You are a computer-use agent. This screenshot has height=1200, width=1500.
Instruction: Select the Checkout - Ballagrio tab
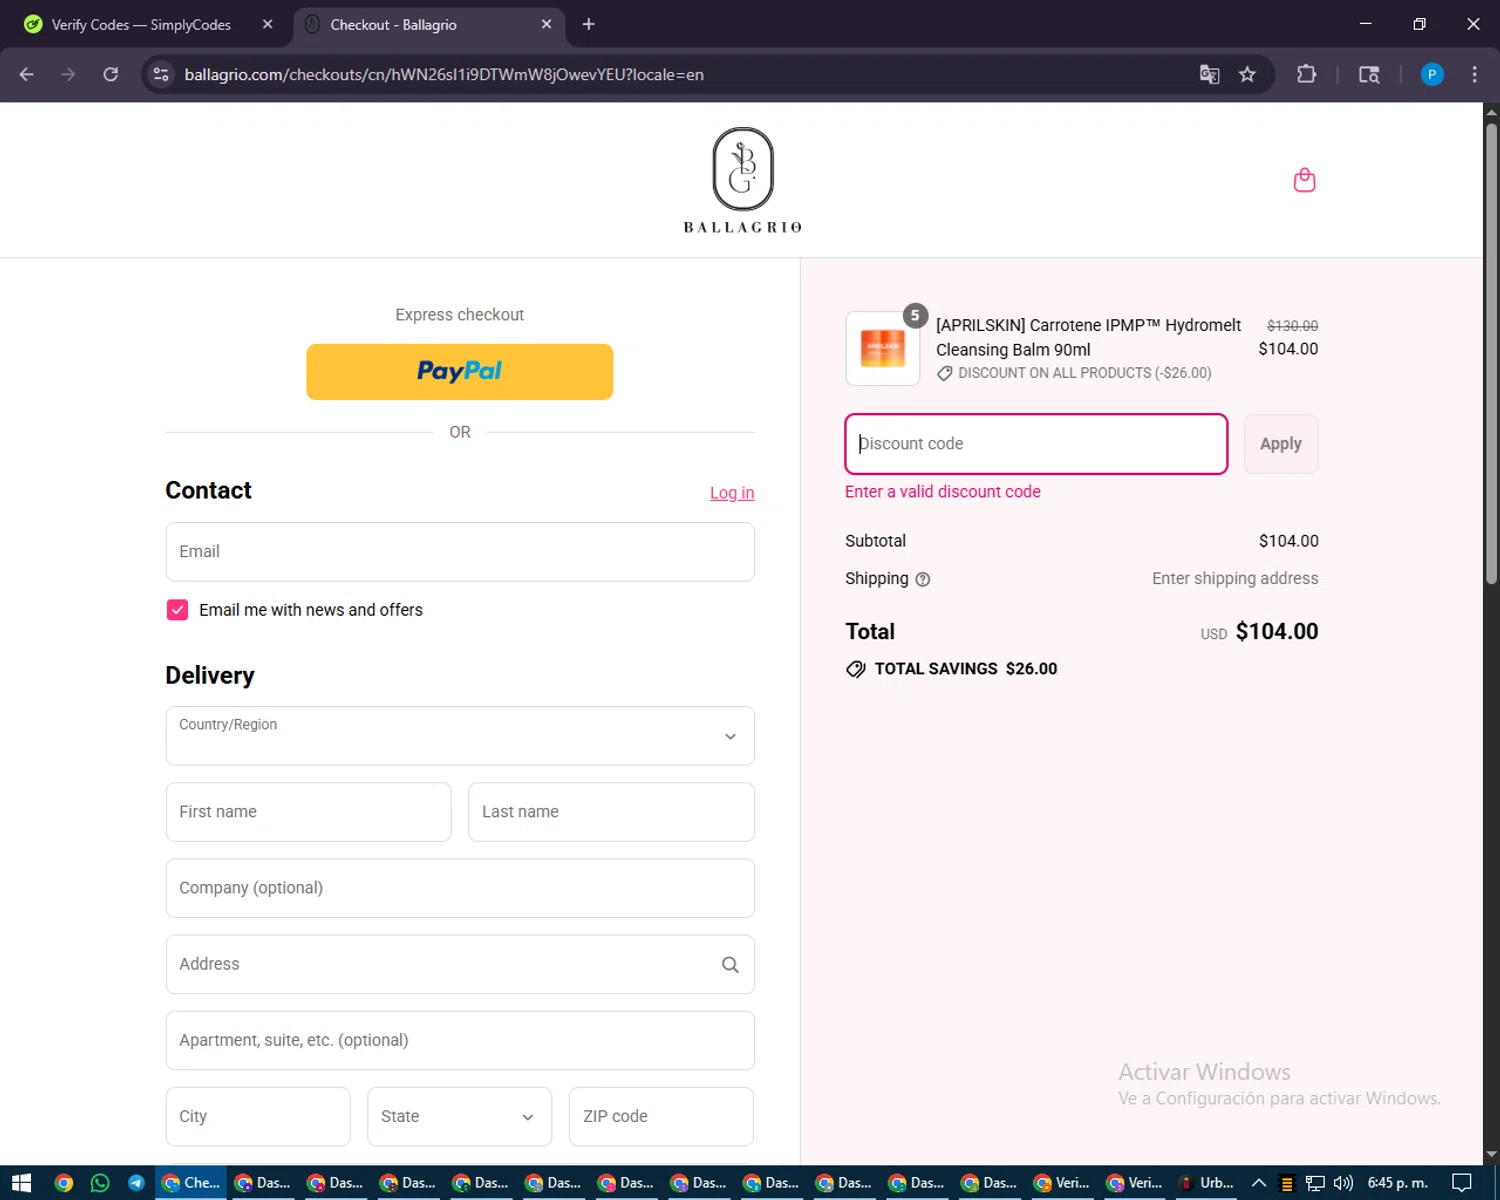pyautogui.click(x=430, y=24)
